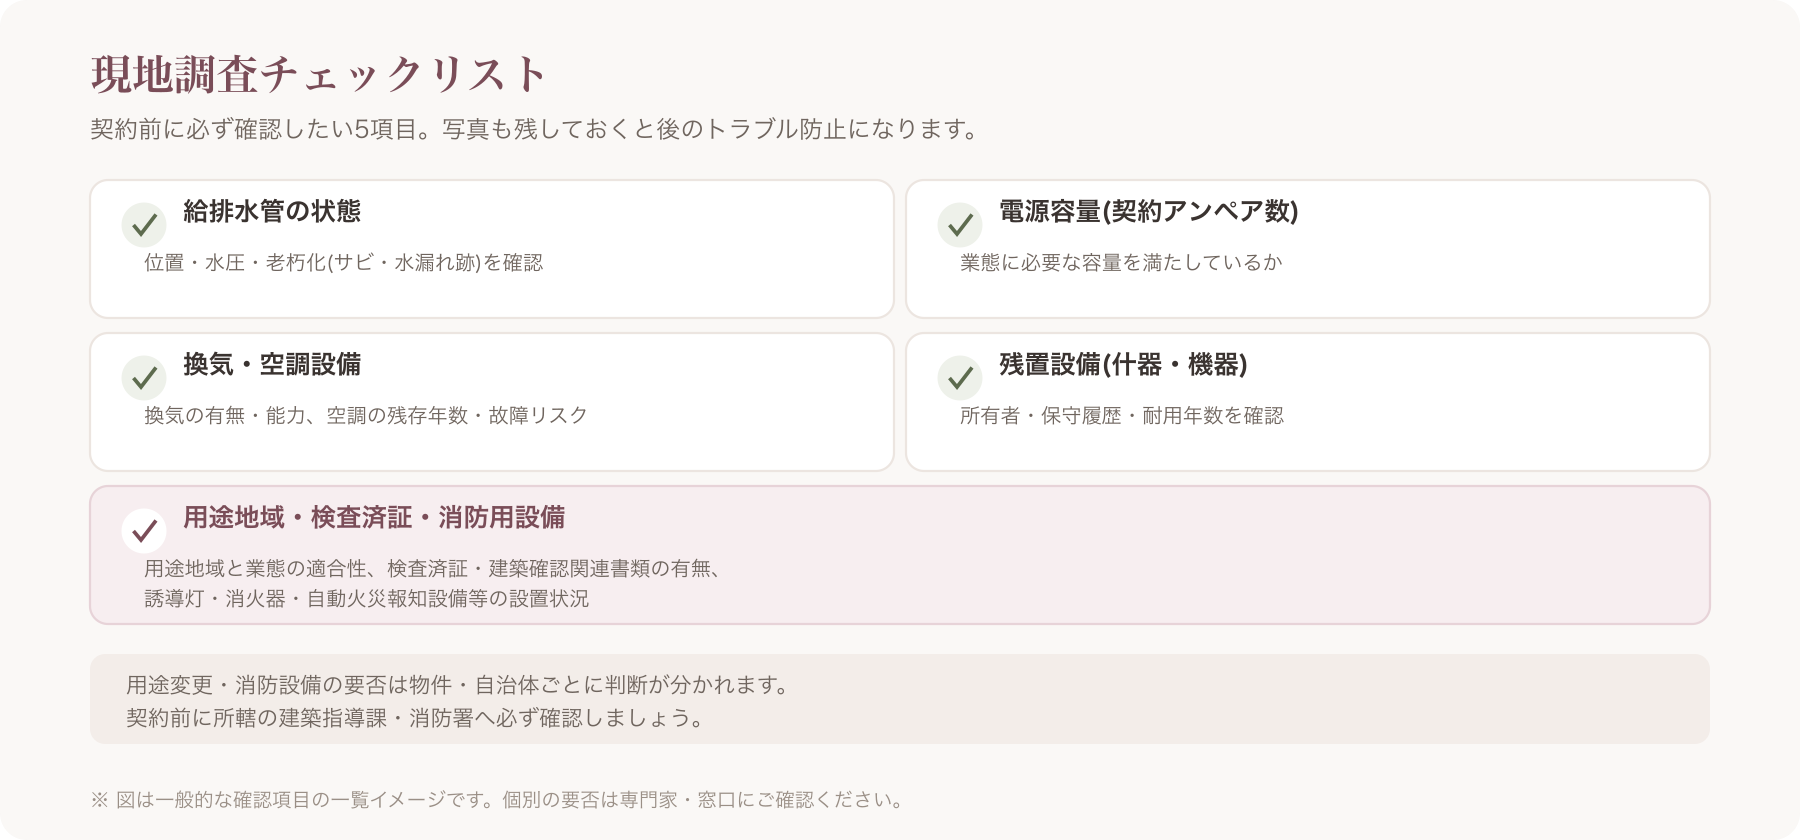Click the note box about 用途変更・消防設備
Image resolution: width=1800 pixels, height=840 pixels.
pyautogui.click(x=900, y=699)
